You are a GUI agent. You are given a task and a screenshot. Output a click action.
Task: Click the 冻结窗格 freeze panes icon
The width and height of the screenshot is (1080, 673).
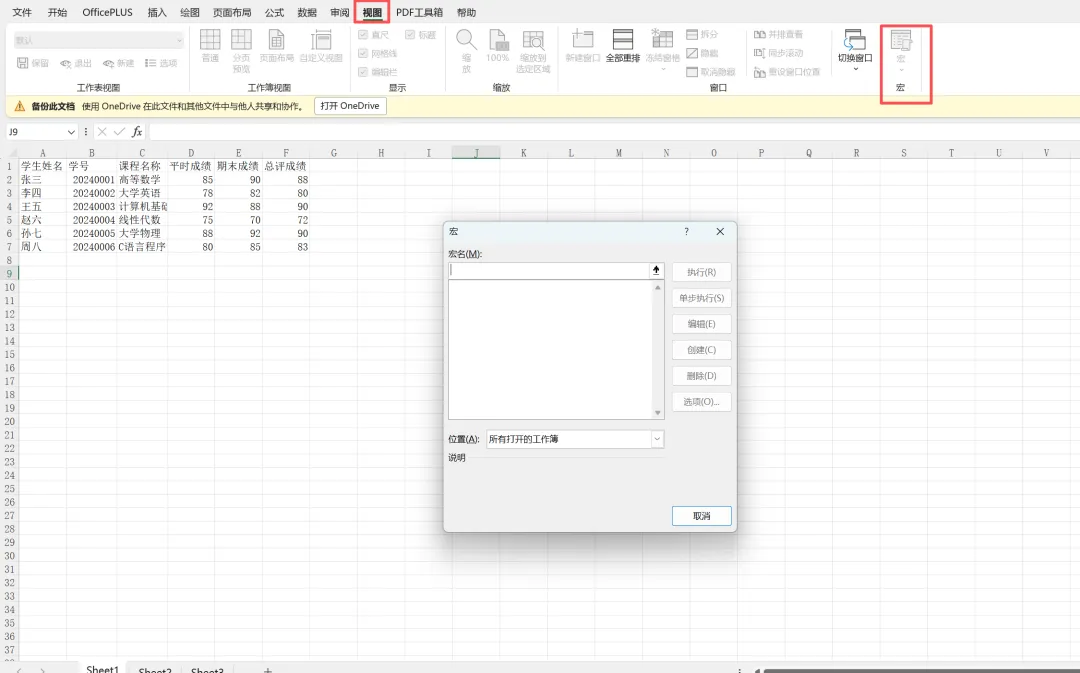pyautogui.click(x=662, y=39)
